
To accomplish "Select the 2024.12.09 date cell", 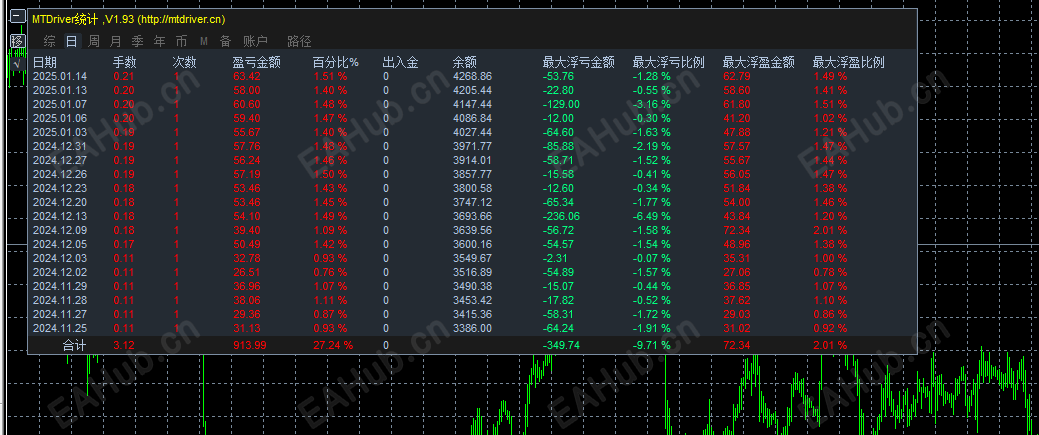I will [x=60, y=230].
